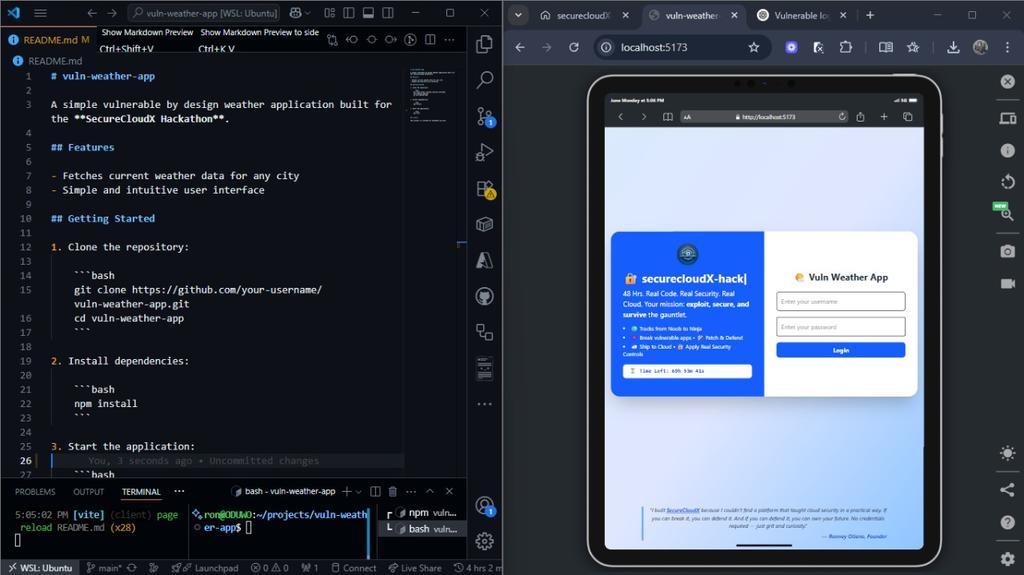Show more panel tabs ellipsis

179,491
